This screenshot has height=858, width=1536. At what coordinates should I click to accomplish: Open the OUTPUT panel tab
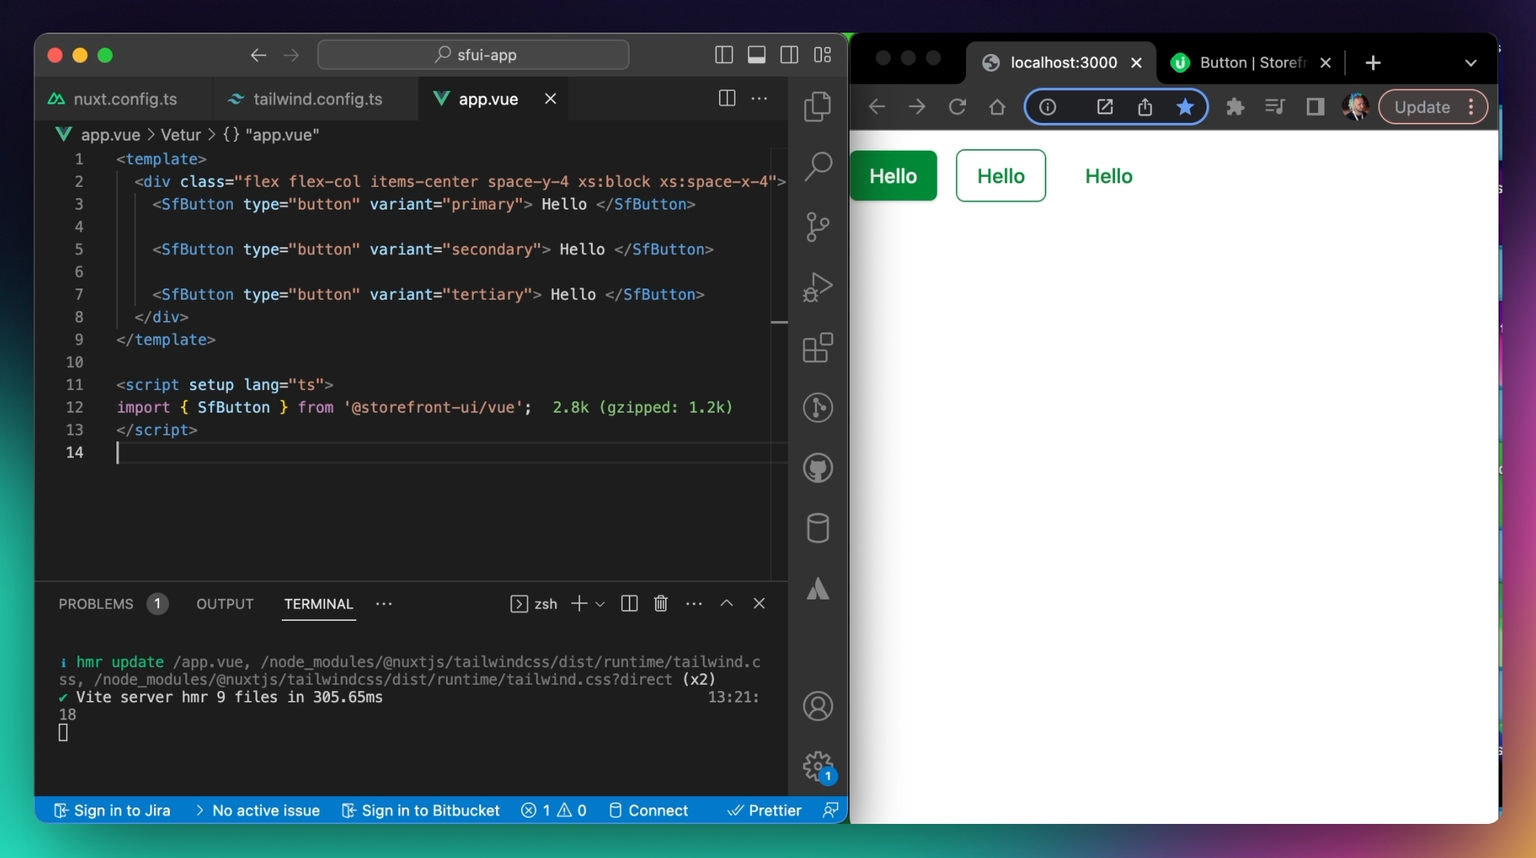pos(225,604)
